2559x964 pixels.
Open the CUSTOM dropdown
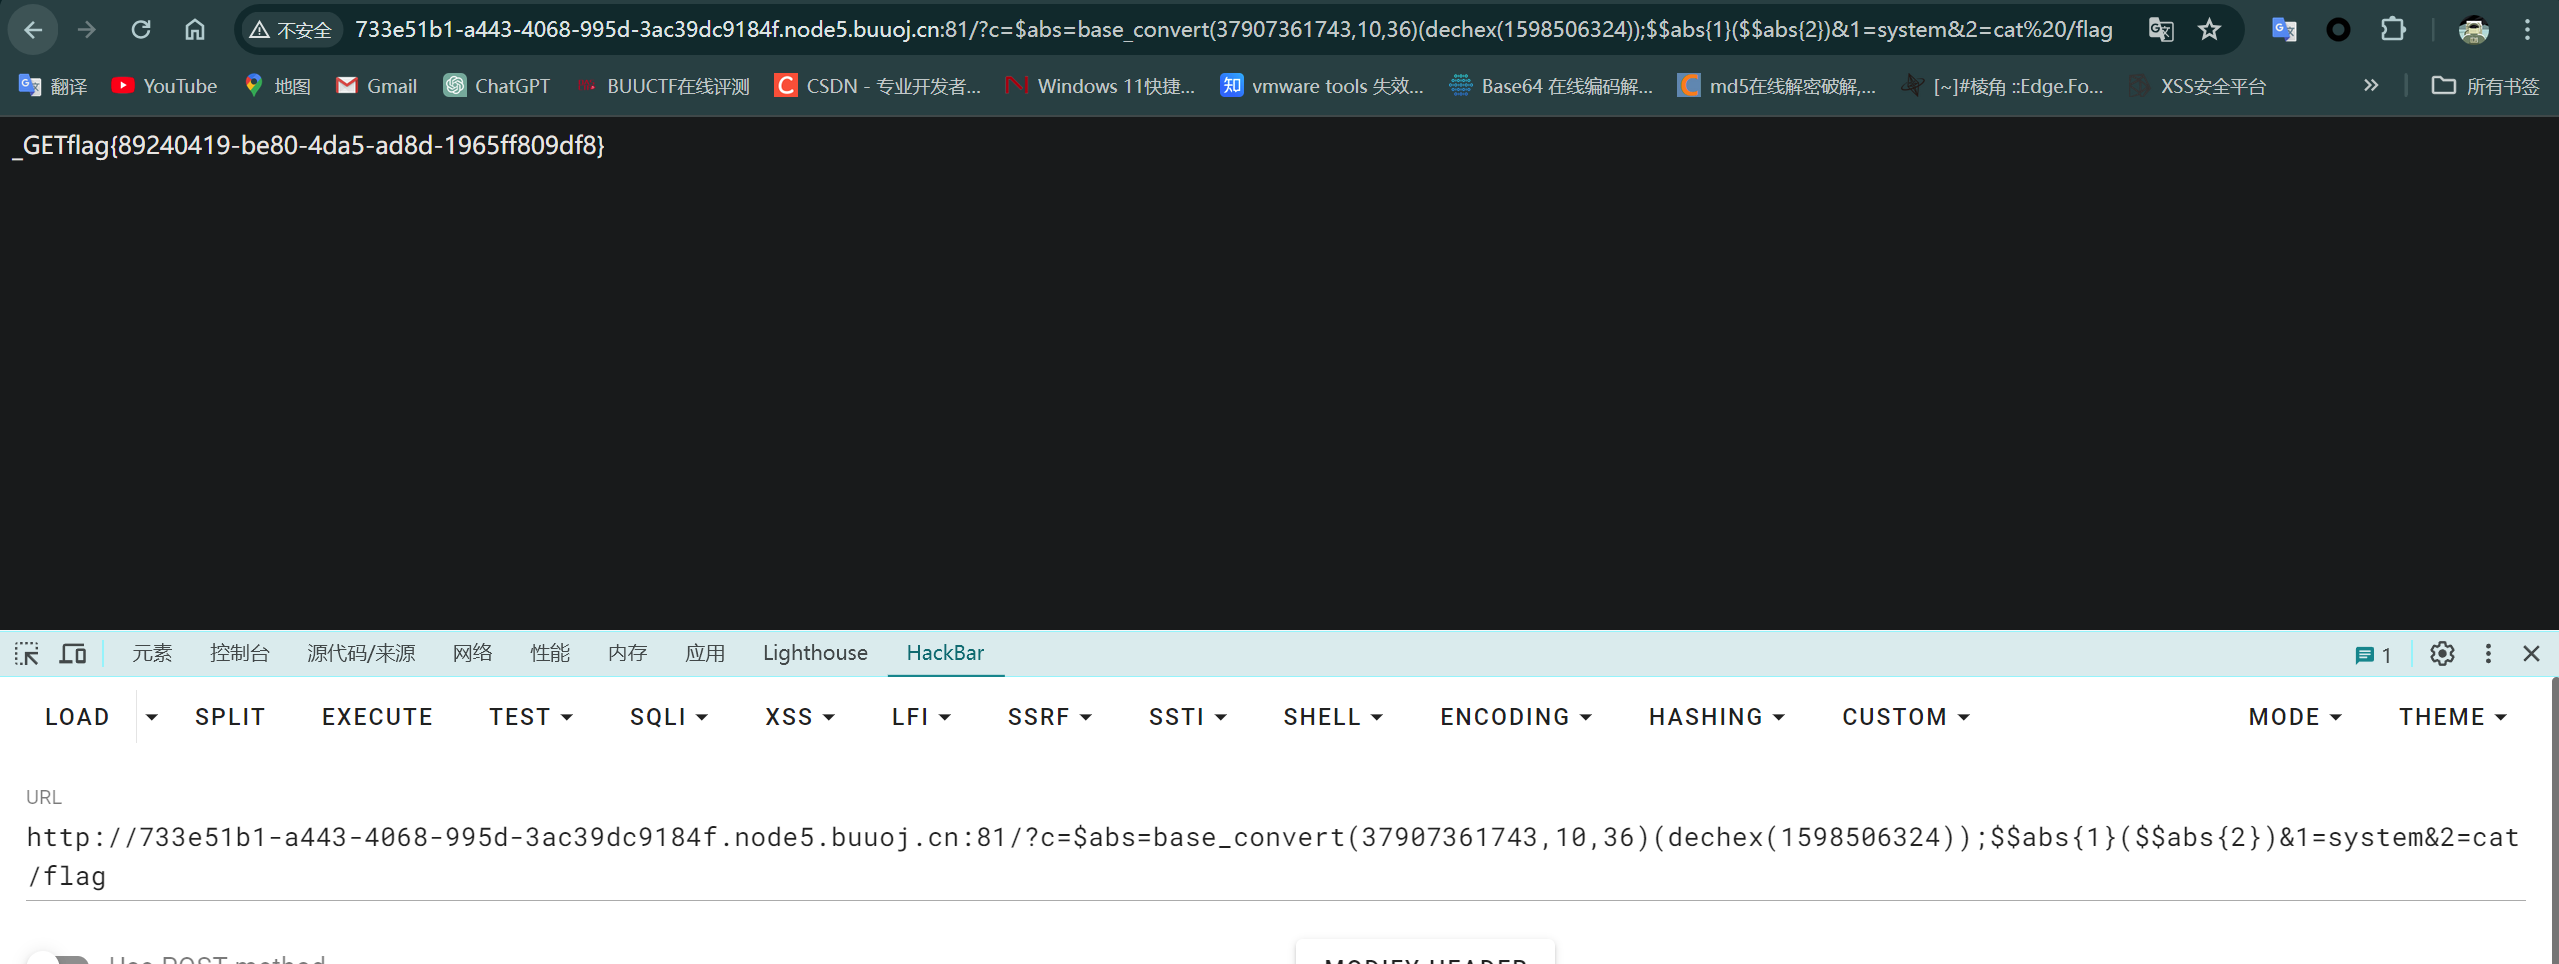pos(1906,717)
